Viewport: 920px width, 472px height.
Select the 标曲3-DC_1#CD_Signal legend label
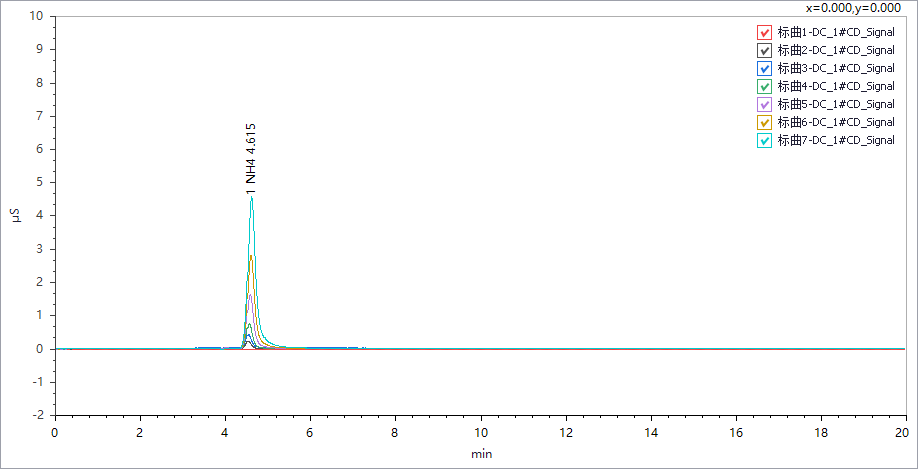(836, 68)
